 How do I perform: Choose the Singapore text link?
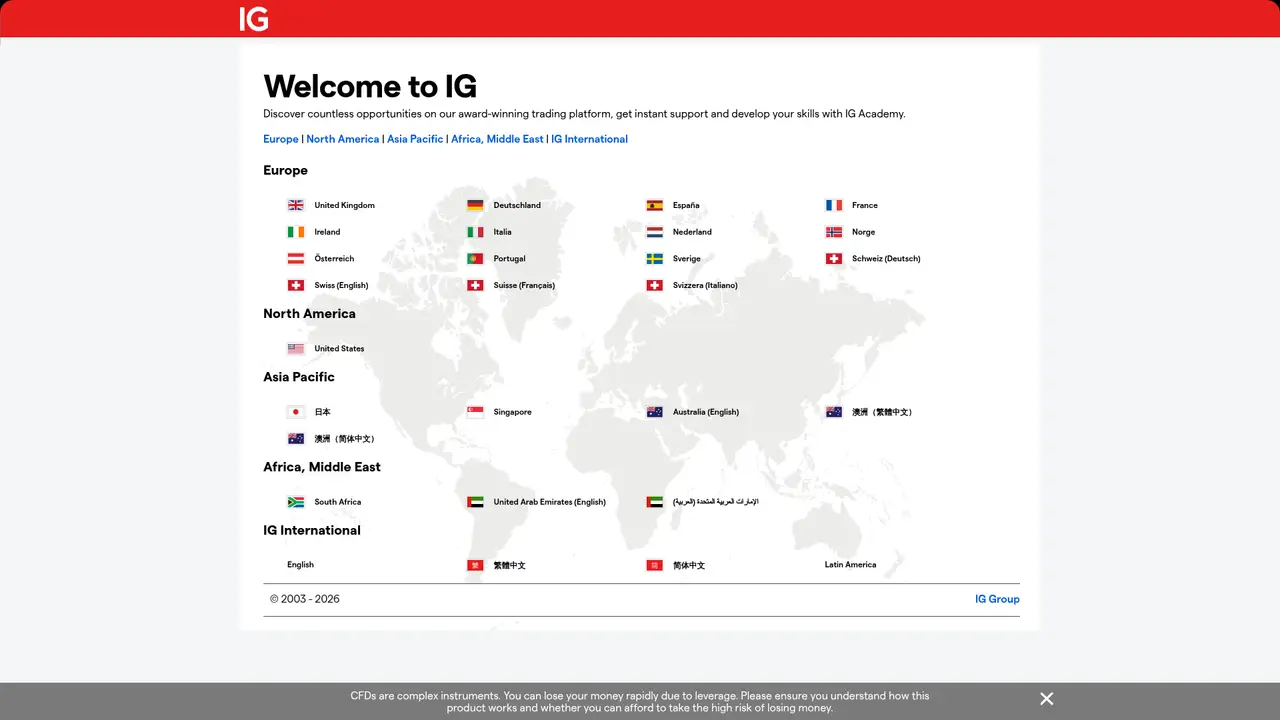point(512,412)
